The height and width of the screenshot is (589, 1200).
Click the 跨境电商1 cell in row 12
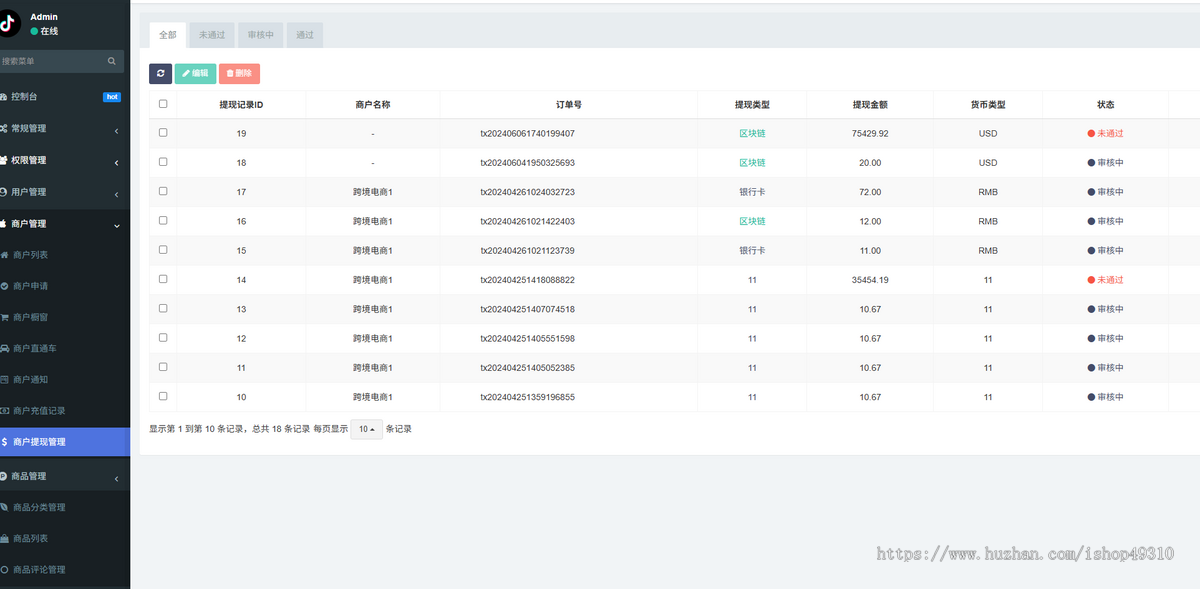[x=373, y=338]
